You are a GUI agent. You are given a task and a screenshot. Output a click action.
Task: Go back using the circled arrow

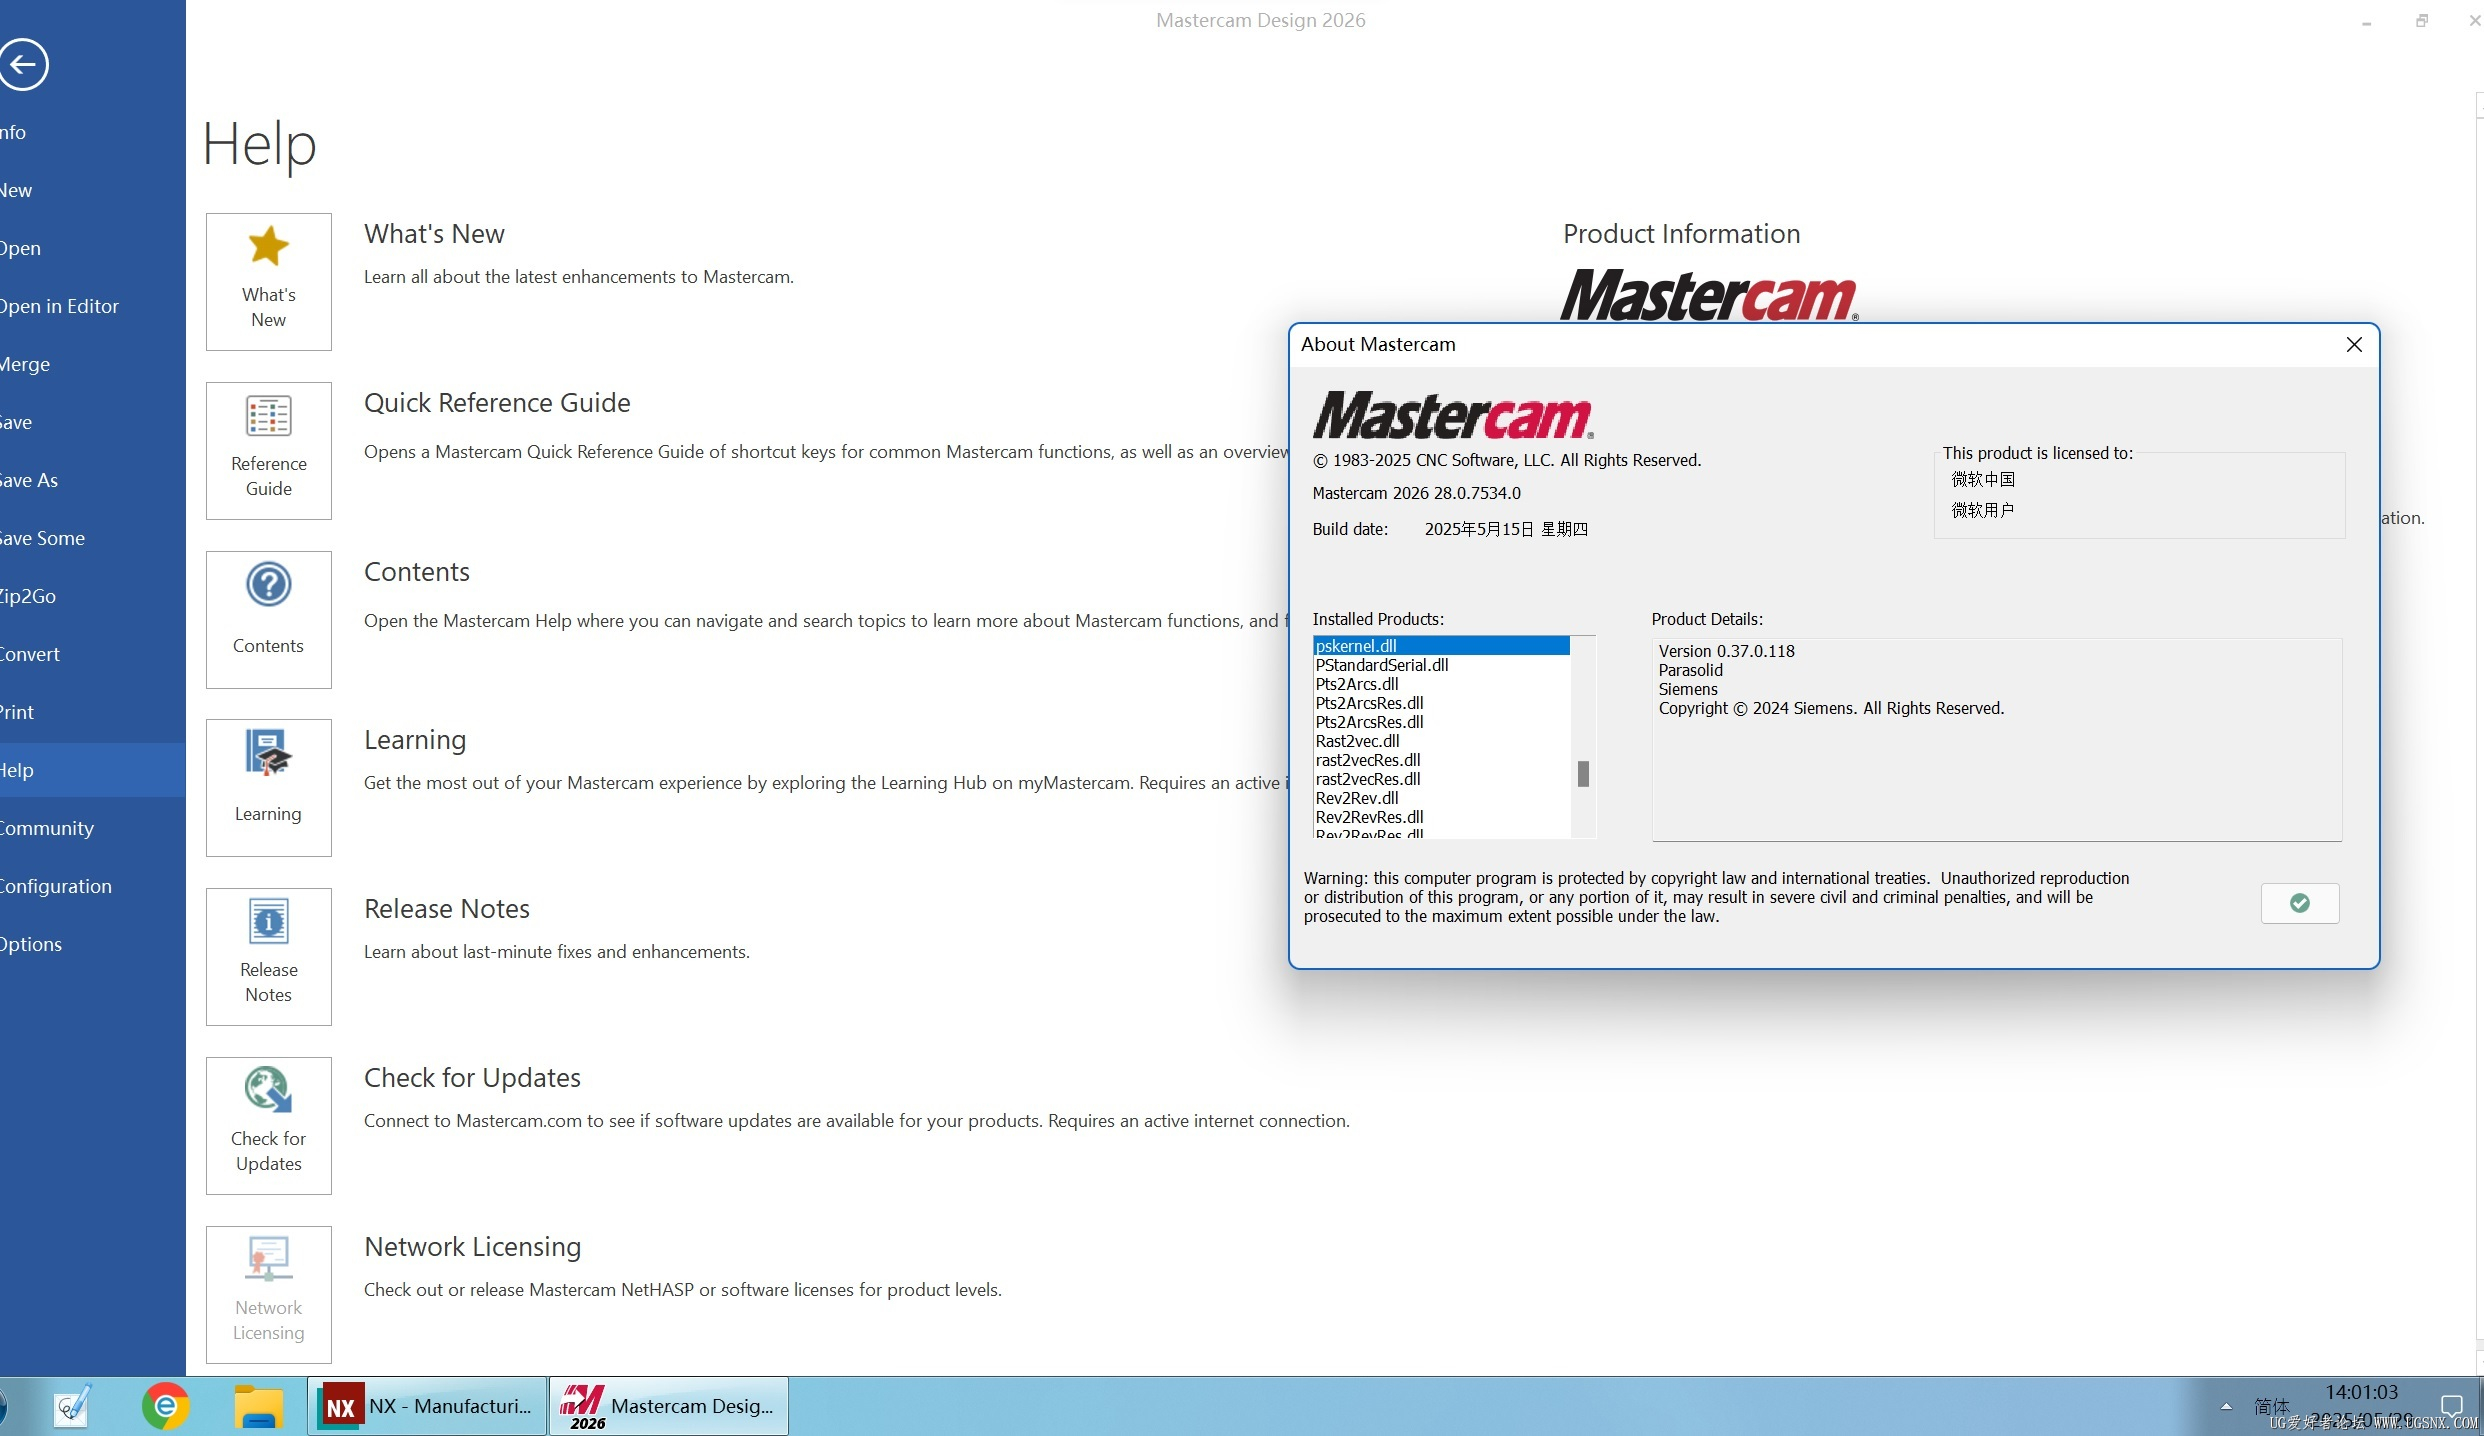24,65
